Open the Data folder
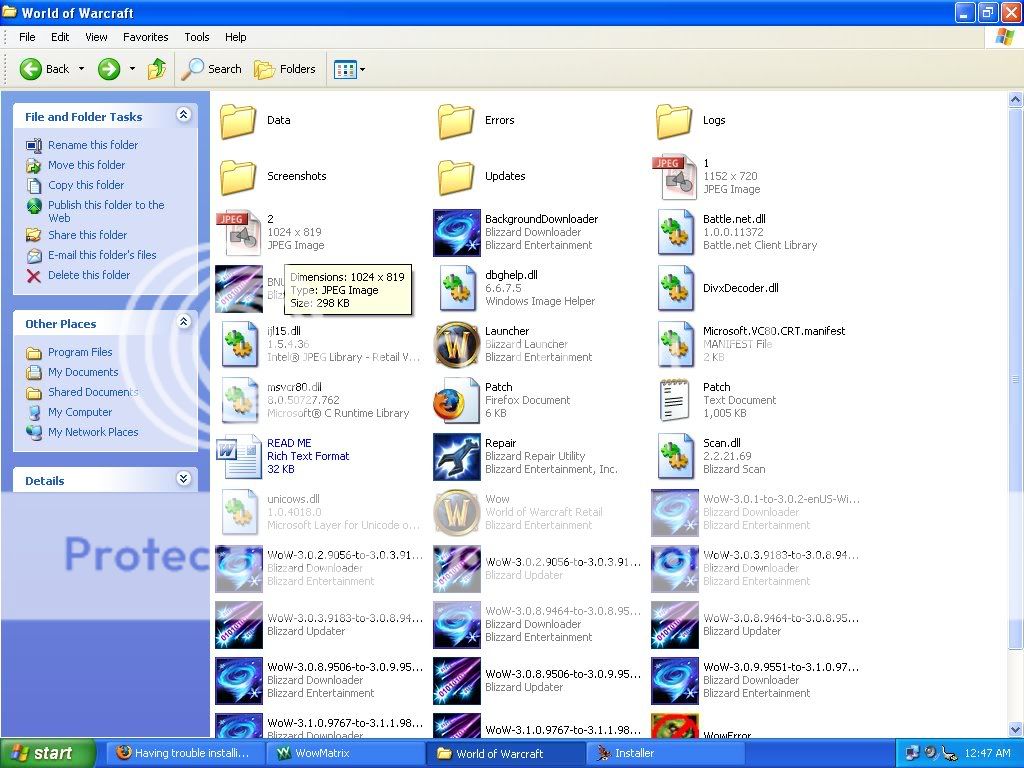 pyautogui.click(x=238, y=121)
